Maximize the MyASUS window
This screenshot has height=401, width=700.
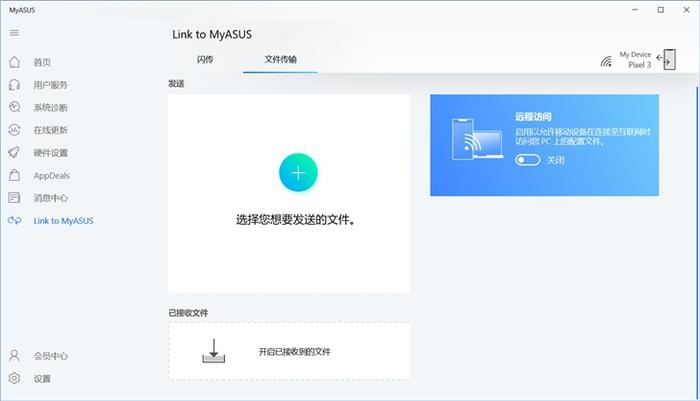pyautogui.click(x=661, y=10)
